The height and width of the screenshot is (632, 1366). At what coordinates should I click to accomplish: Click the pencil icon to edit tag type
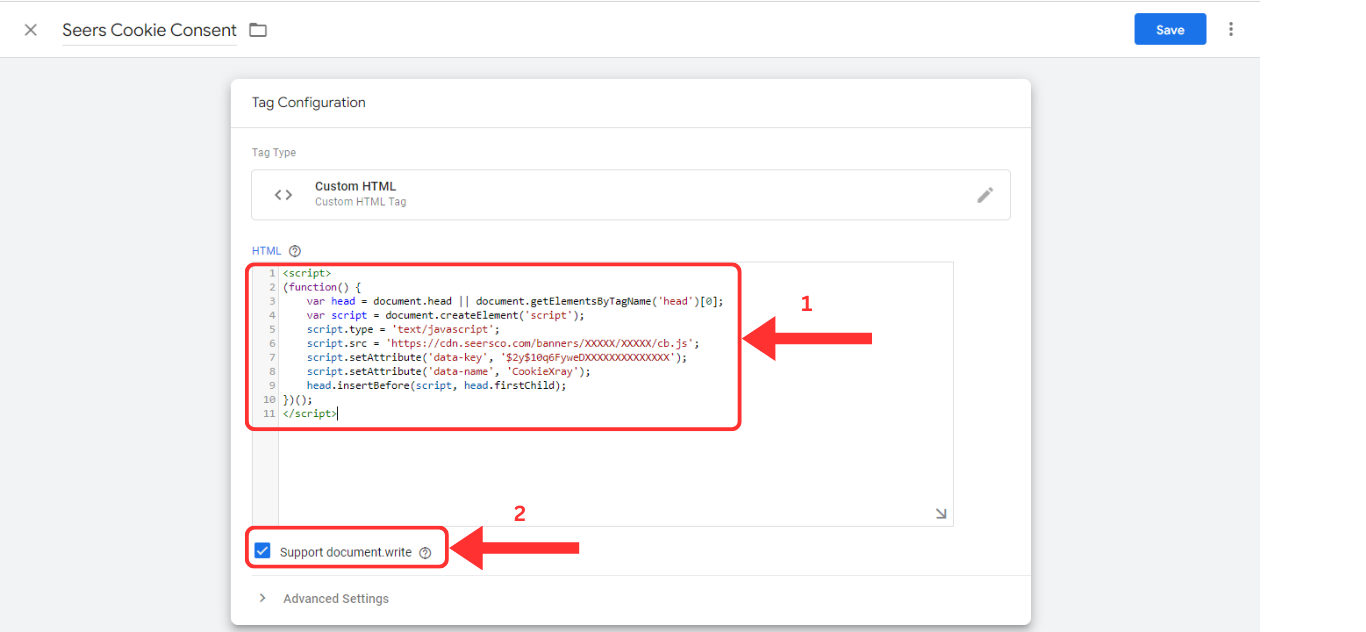click(985, 195)
